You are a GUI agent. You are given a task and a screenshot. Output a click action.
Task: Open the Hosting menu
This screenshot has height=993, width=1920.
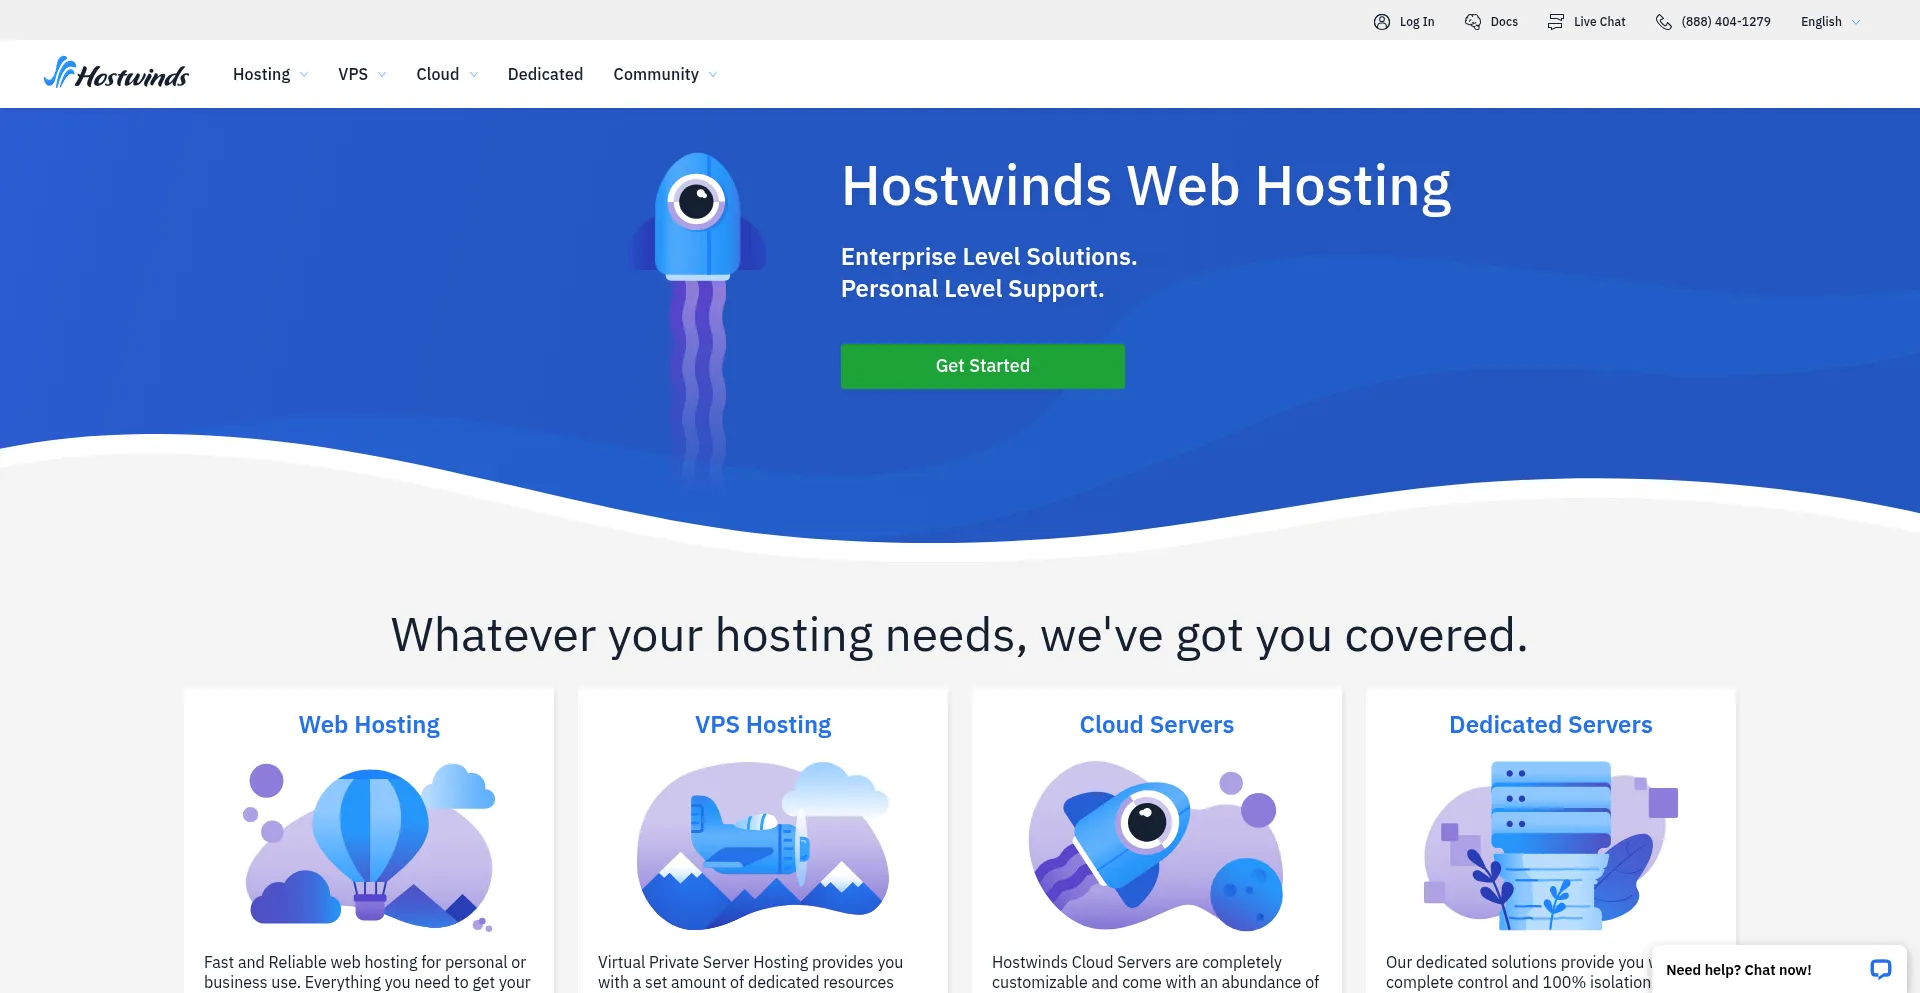(270, 74)
